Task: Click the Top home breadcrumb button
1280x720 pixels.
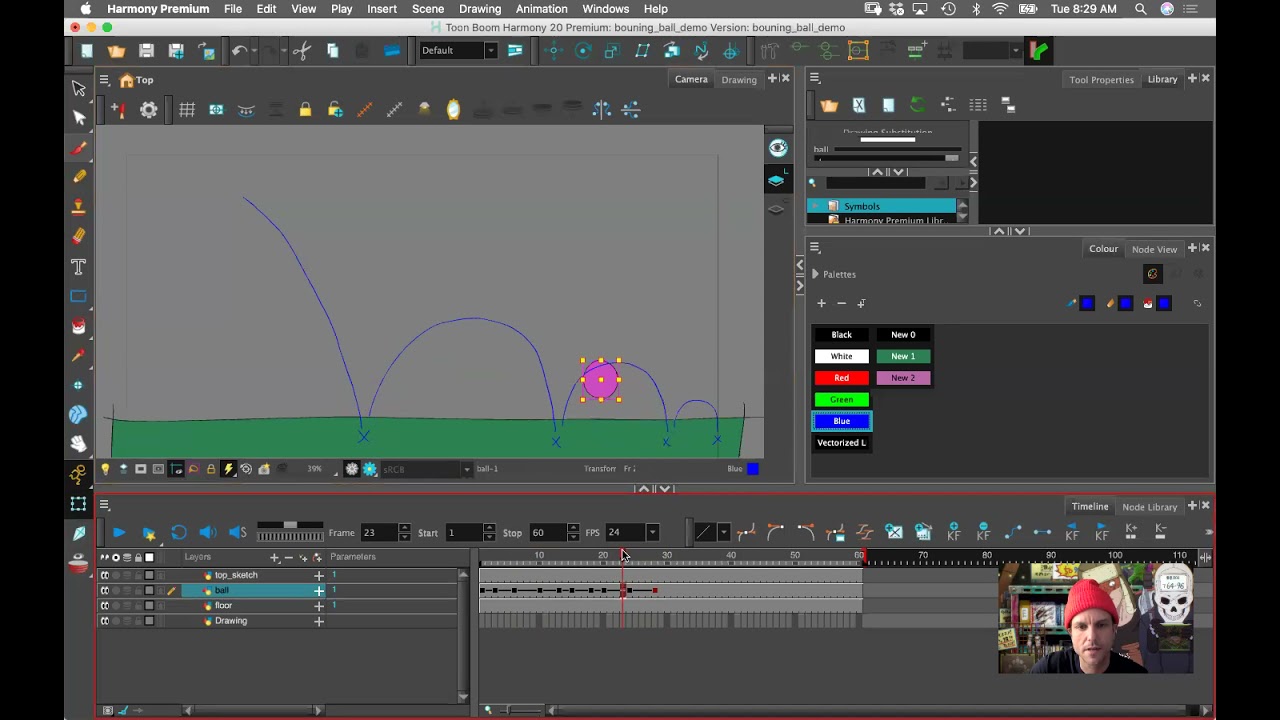Action: click(x=136, y=80)
